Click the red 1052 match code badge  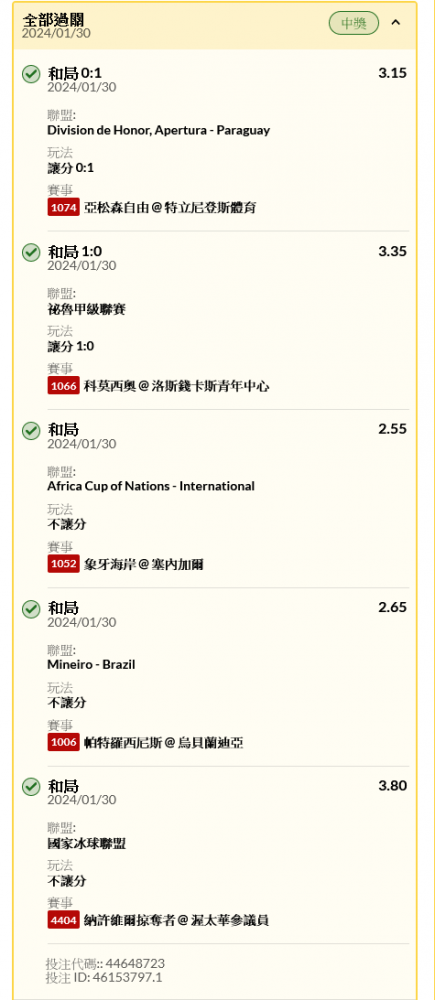pyautogui.click(x=63, y=564)
